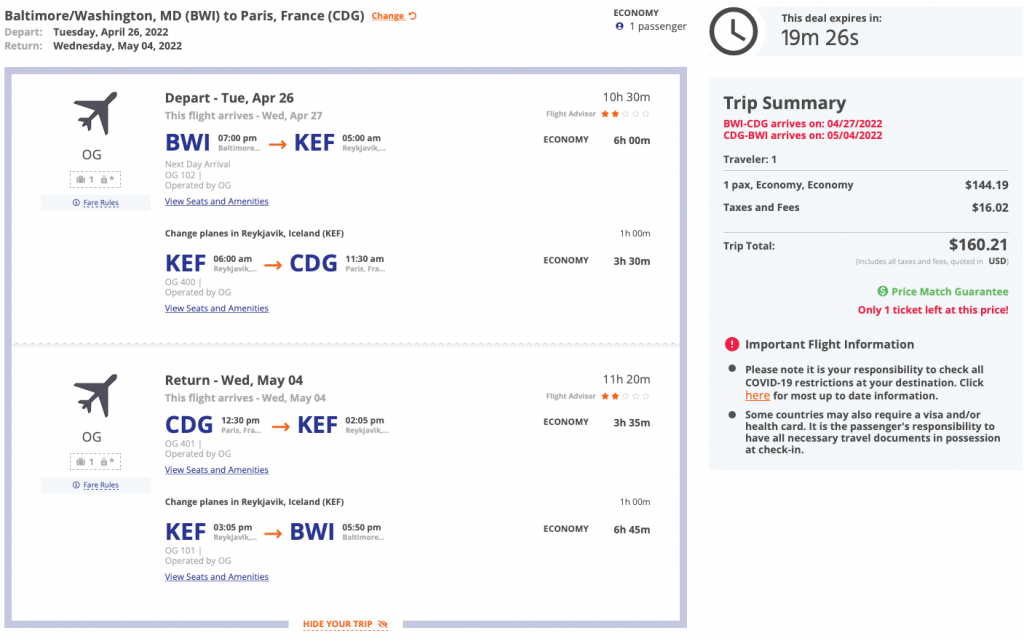View Seats and Amenities for flight OG 102
The width and height of the screenshot is (1024, 641).
(x=216, y=201)
